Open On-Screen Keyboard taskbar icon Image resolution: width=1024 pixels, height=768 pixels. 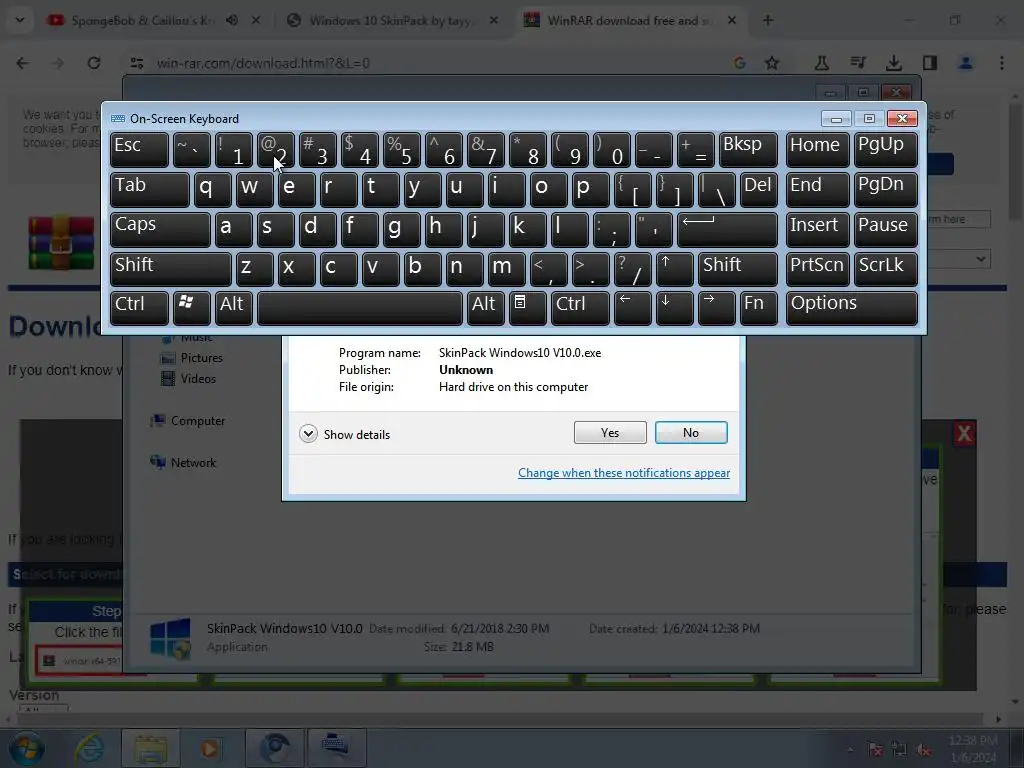click(x=335, y=748)
